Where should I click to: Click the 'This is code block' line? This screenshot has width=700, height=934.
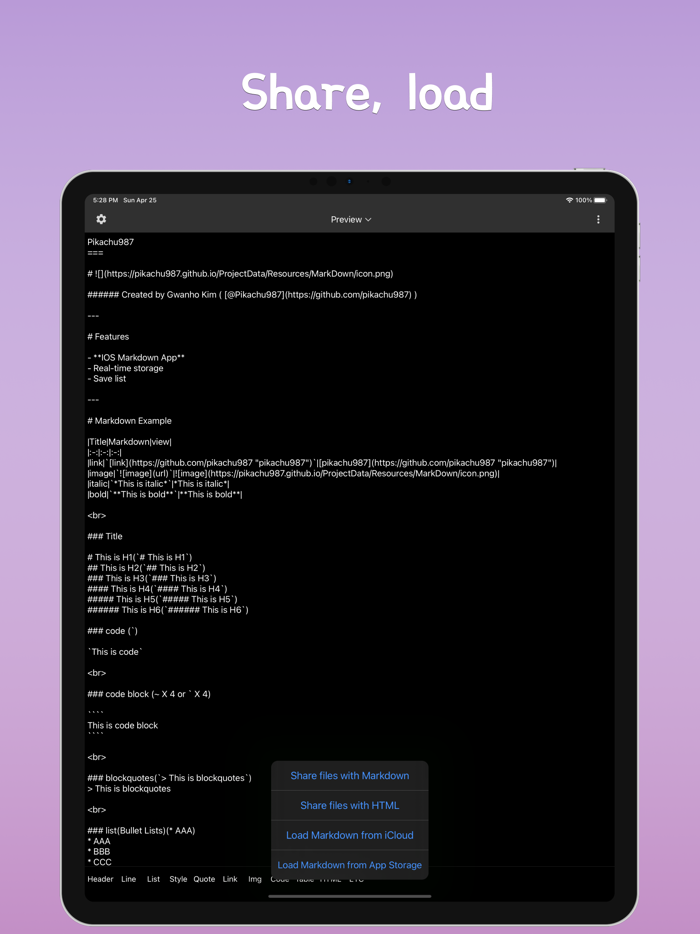(123, 726)
